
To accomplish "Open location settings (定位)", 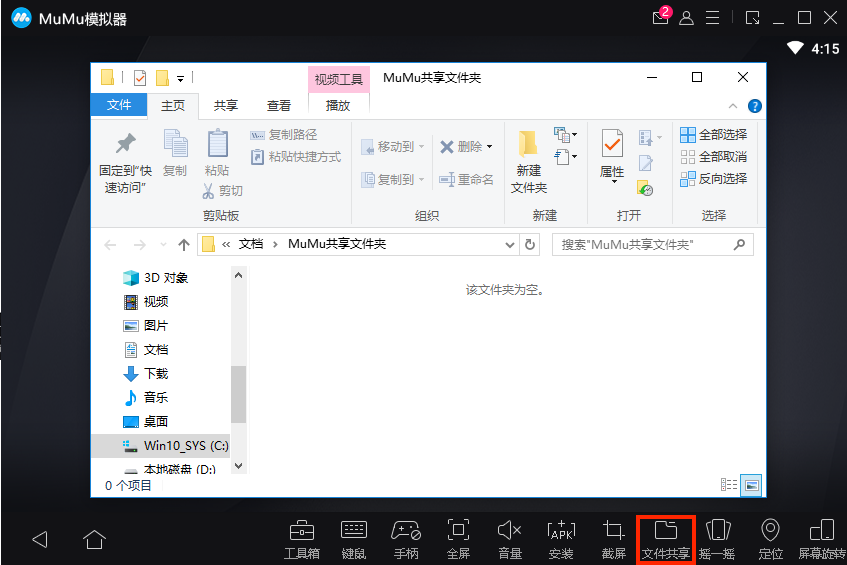I will click(x=770, y=539).
